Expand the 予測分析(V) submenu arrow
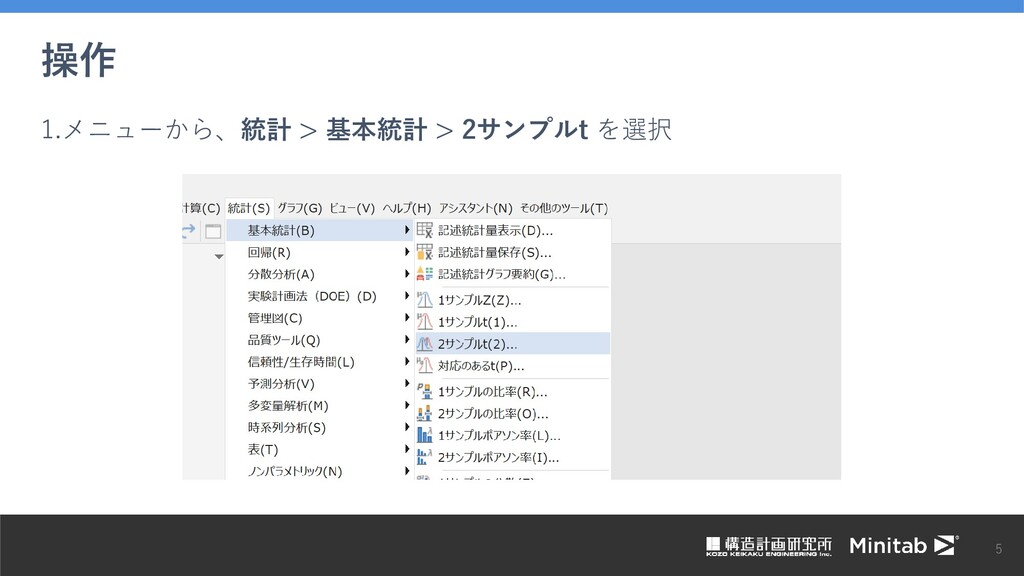The height and width of the screenshot is (576, 1024). coord(406,383)
